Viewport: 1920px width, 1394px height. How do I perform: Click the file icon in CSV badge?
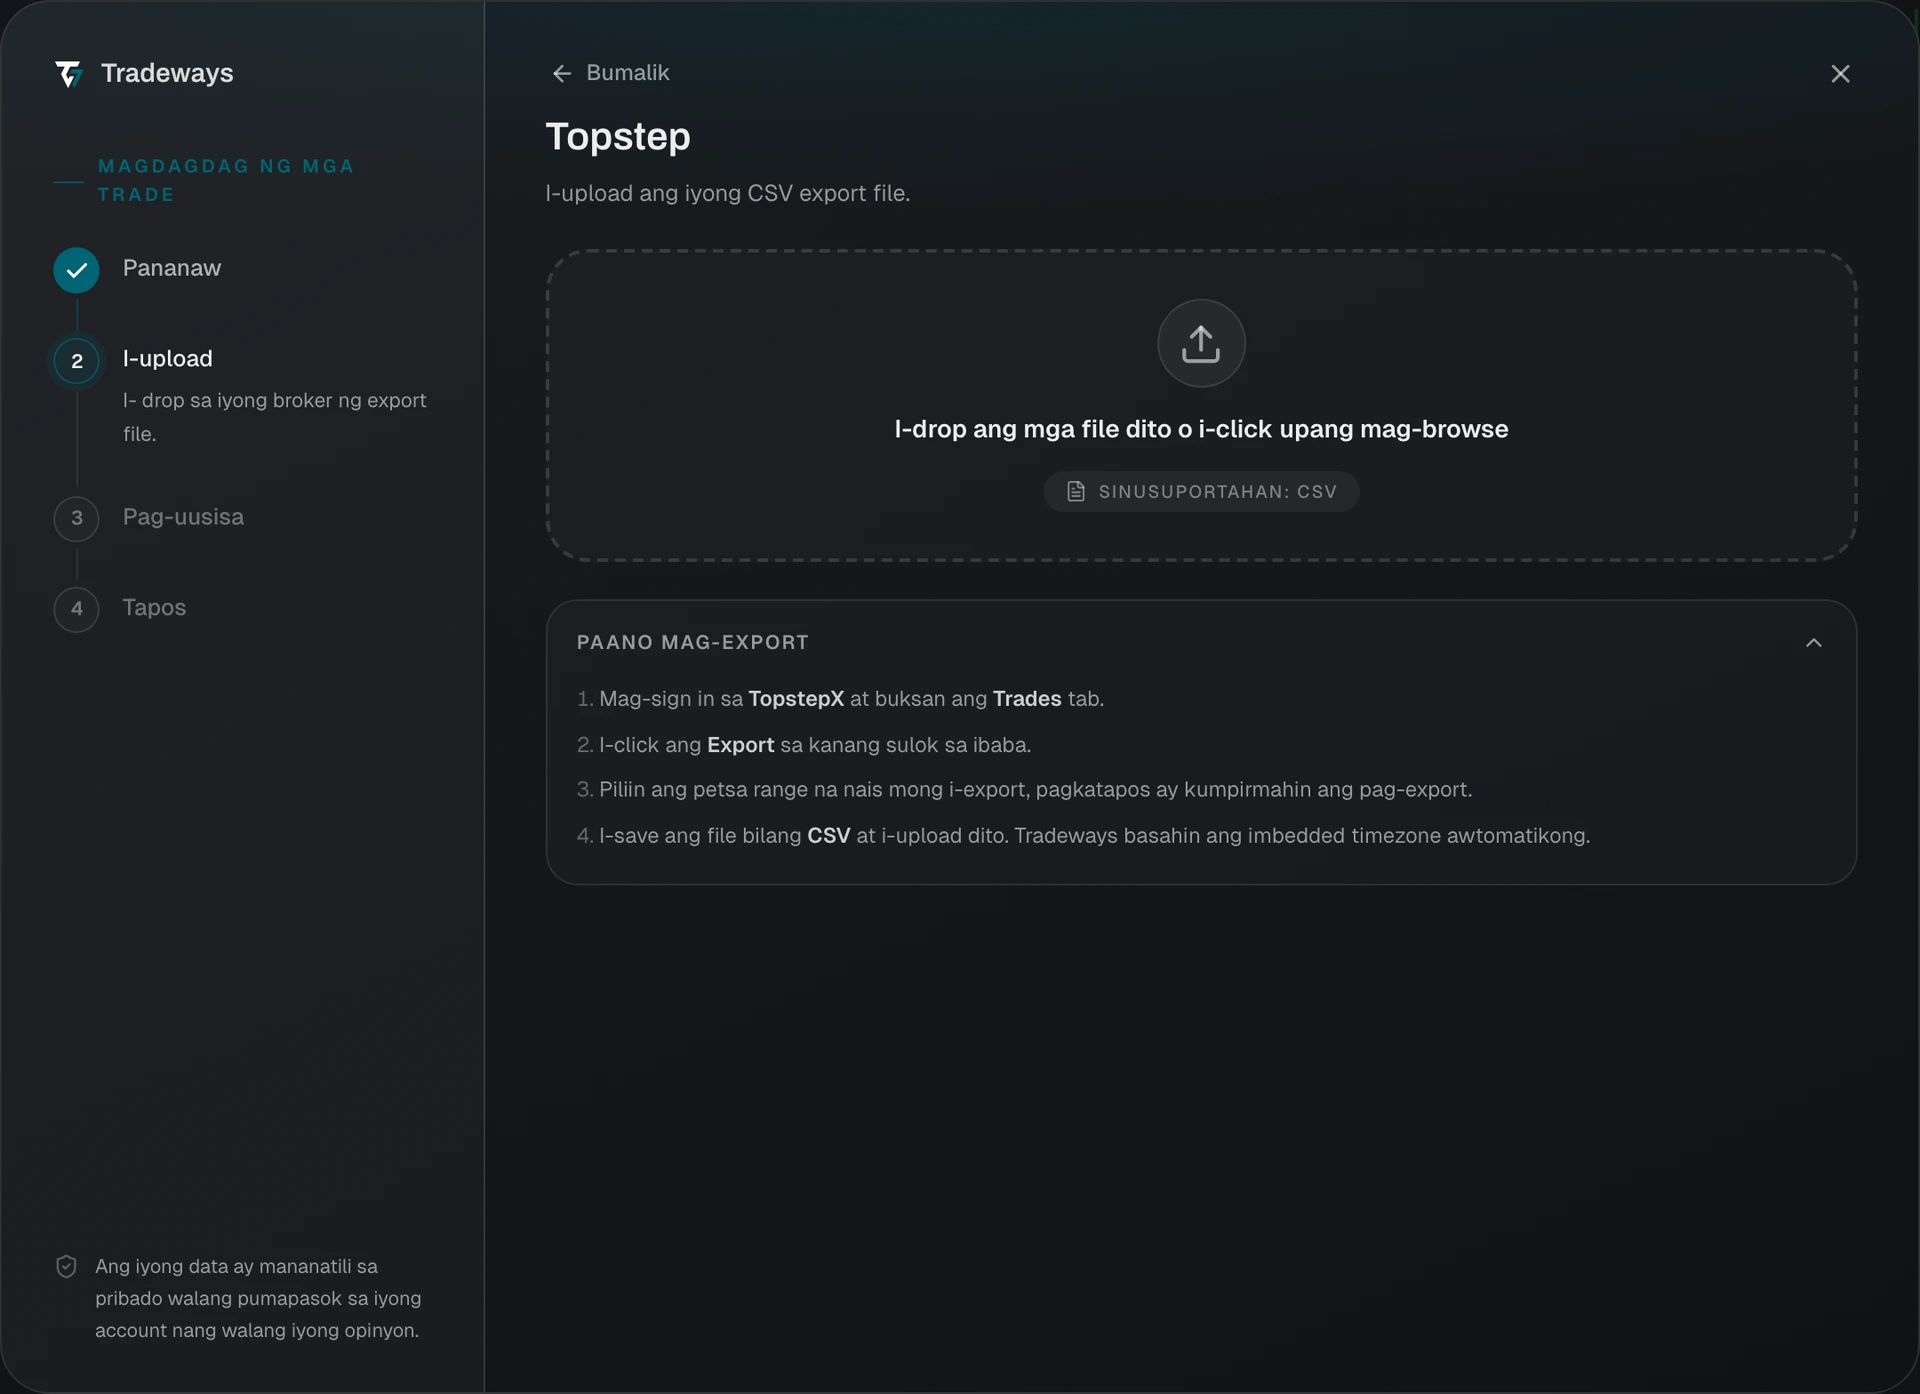pos(1076,492)
